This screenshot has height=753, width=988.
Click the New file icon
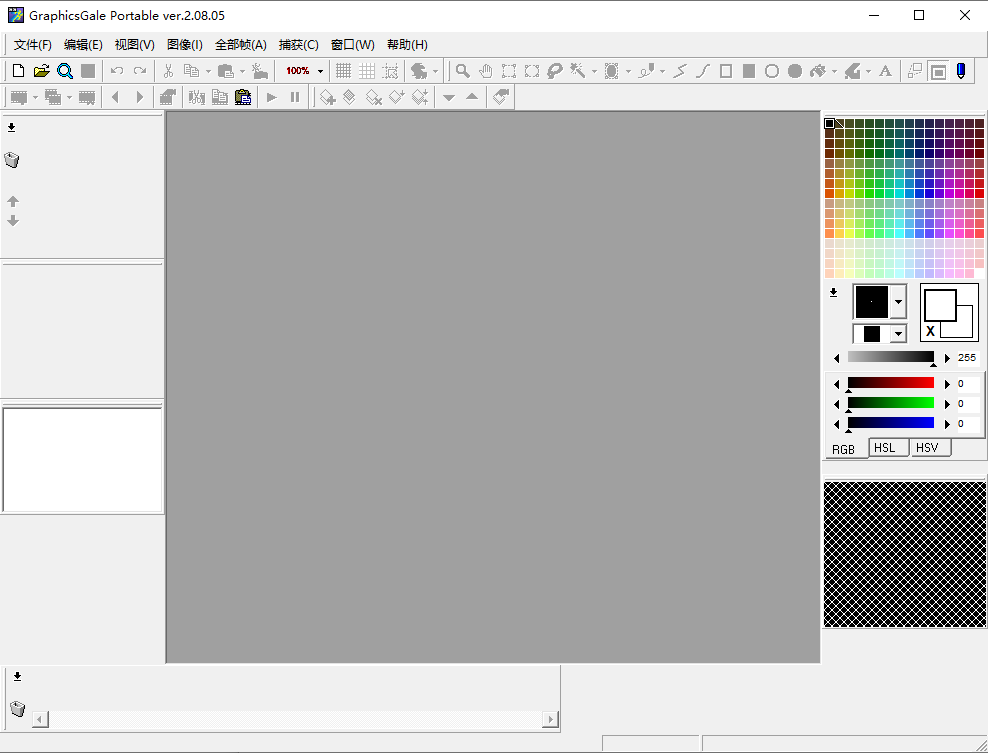tap(17, 71)
